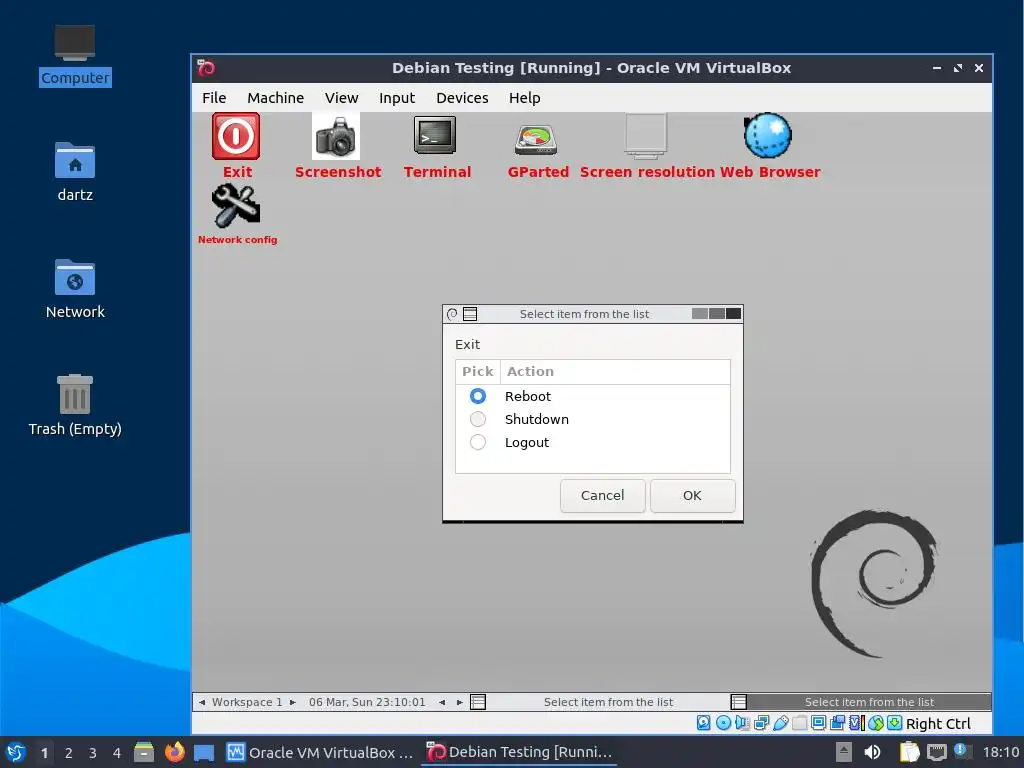Viewport: 1024px width, 768px height.
Task: Open the Screen resolution monitor icon
Action: [x=645, y=136]
